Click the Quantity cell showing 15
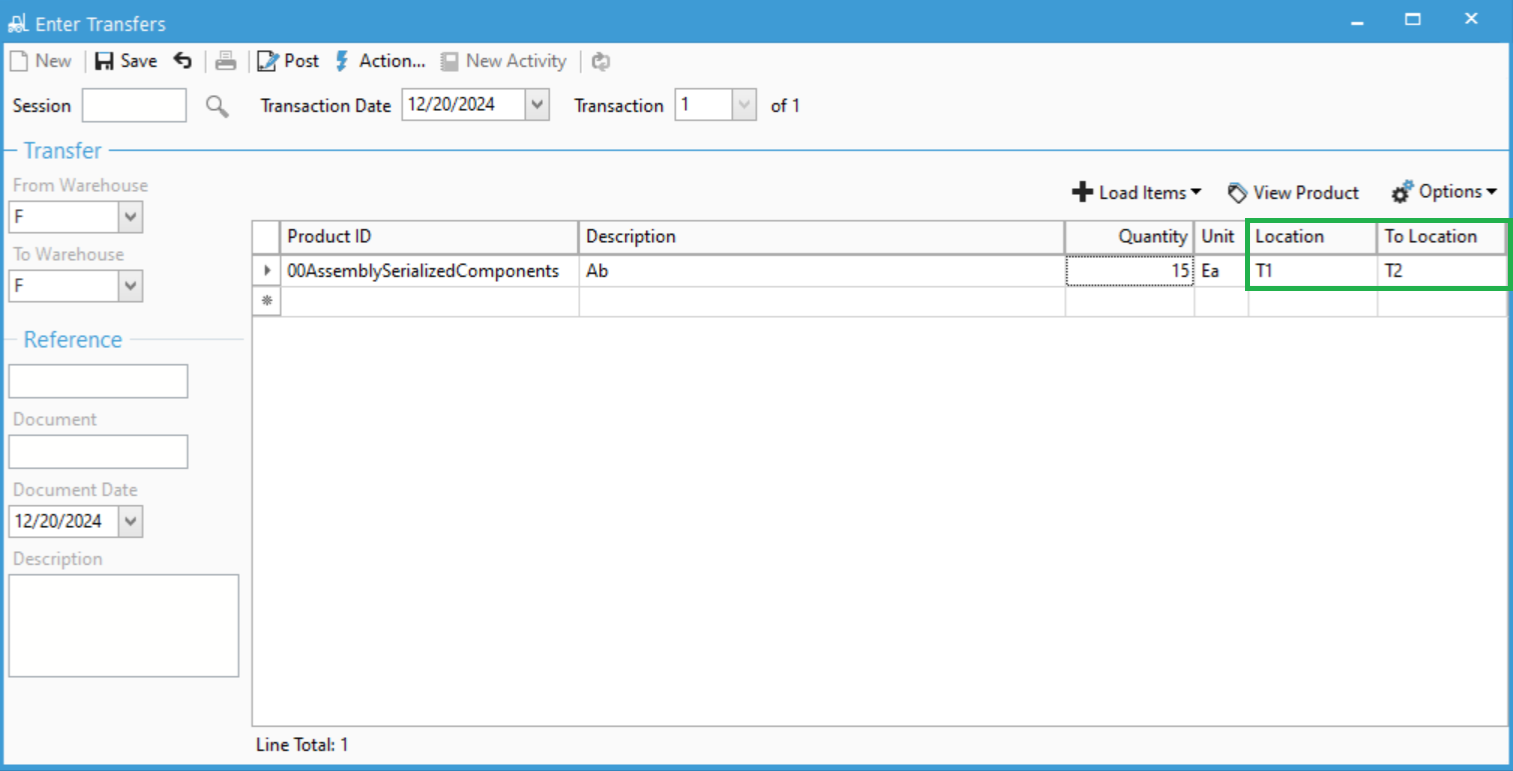The height and width of the screenshot is (771, 1513). (x=1129, y=271)
